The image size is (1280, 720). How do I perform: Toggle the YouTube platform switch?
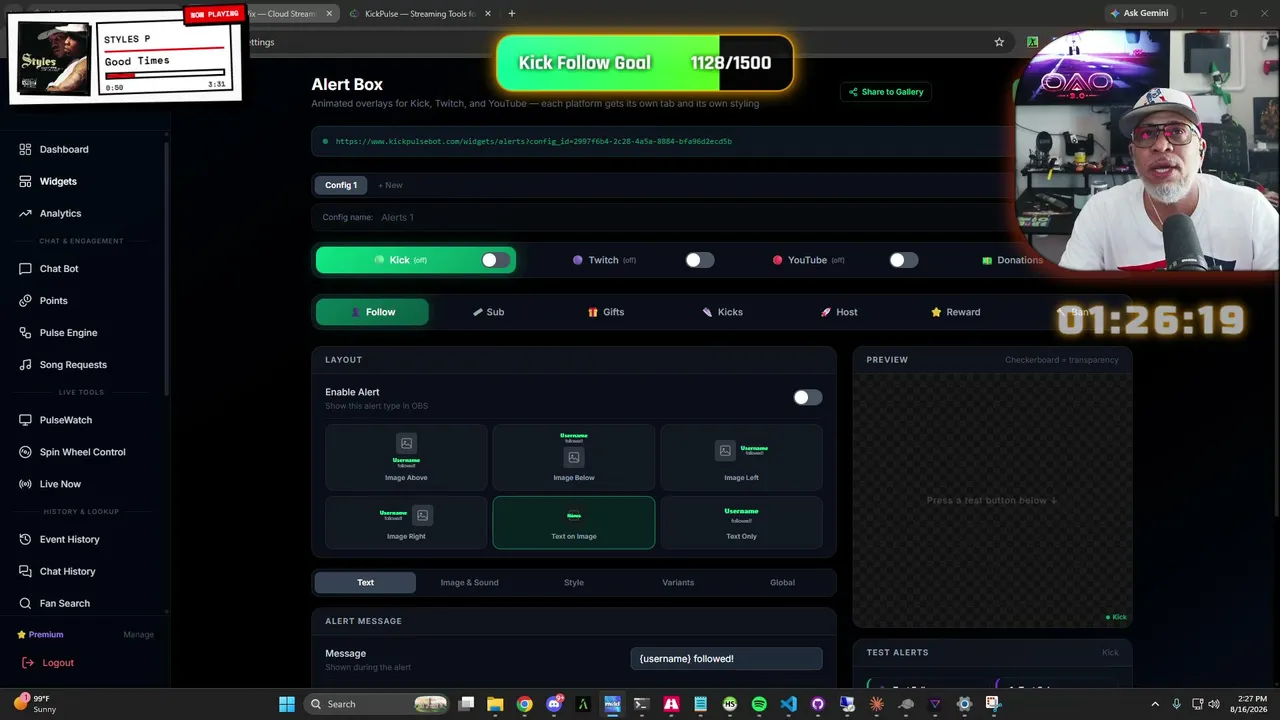click(904, 260)
